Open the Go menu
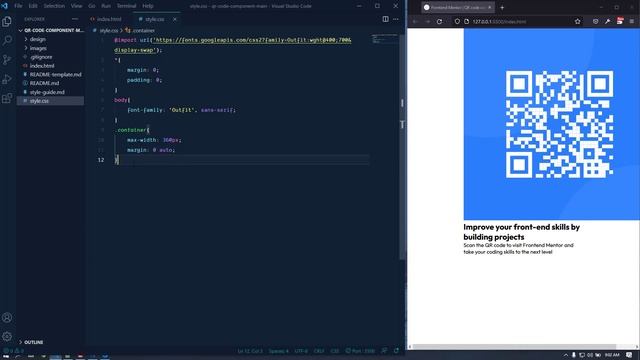 tap(92, 6)
